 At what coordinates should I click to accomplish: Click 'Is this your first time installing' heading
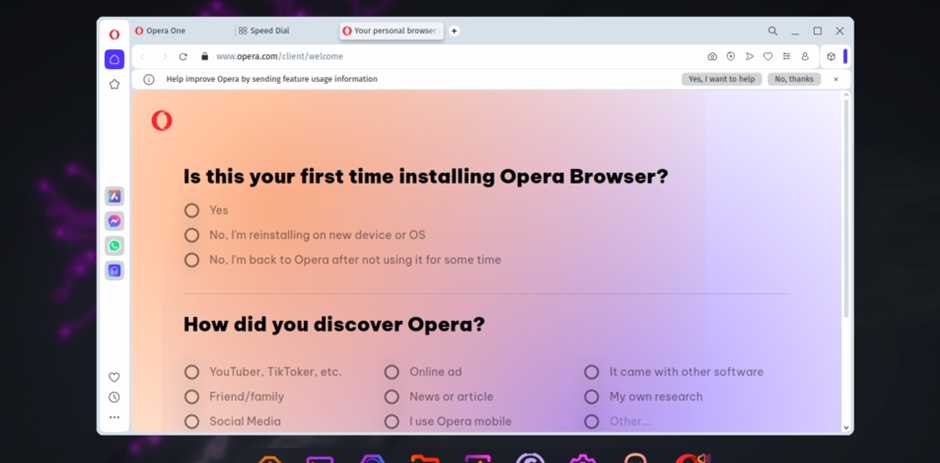[426, 177]
